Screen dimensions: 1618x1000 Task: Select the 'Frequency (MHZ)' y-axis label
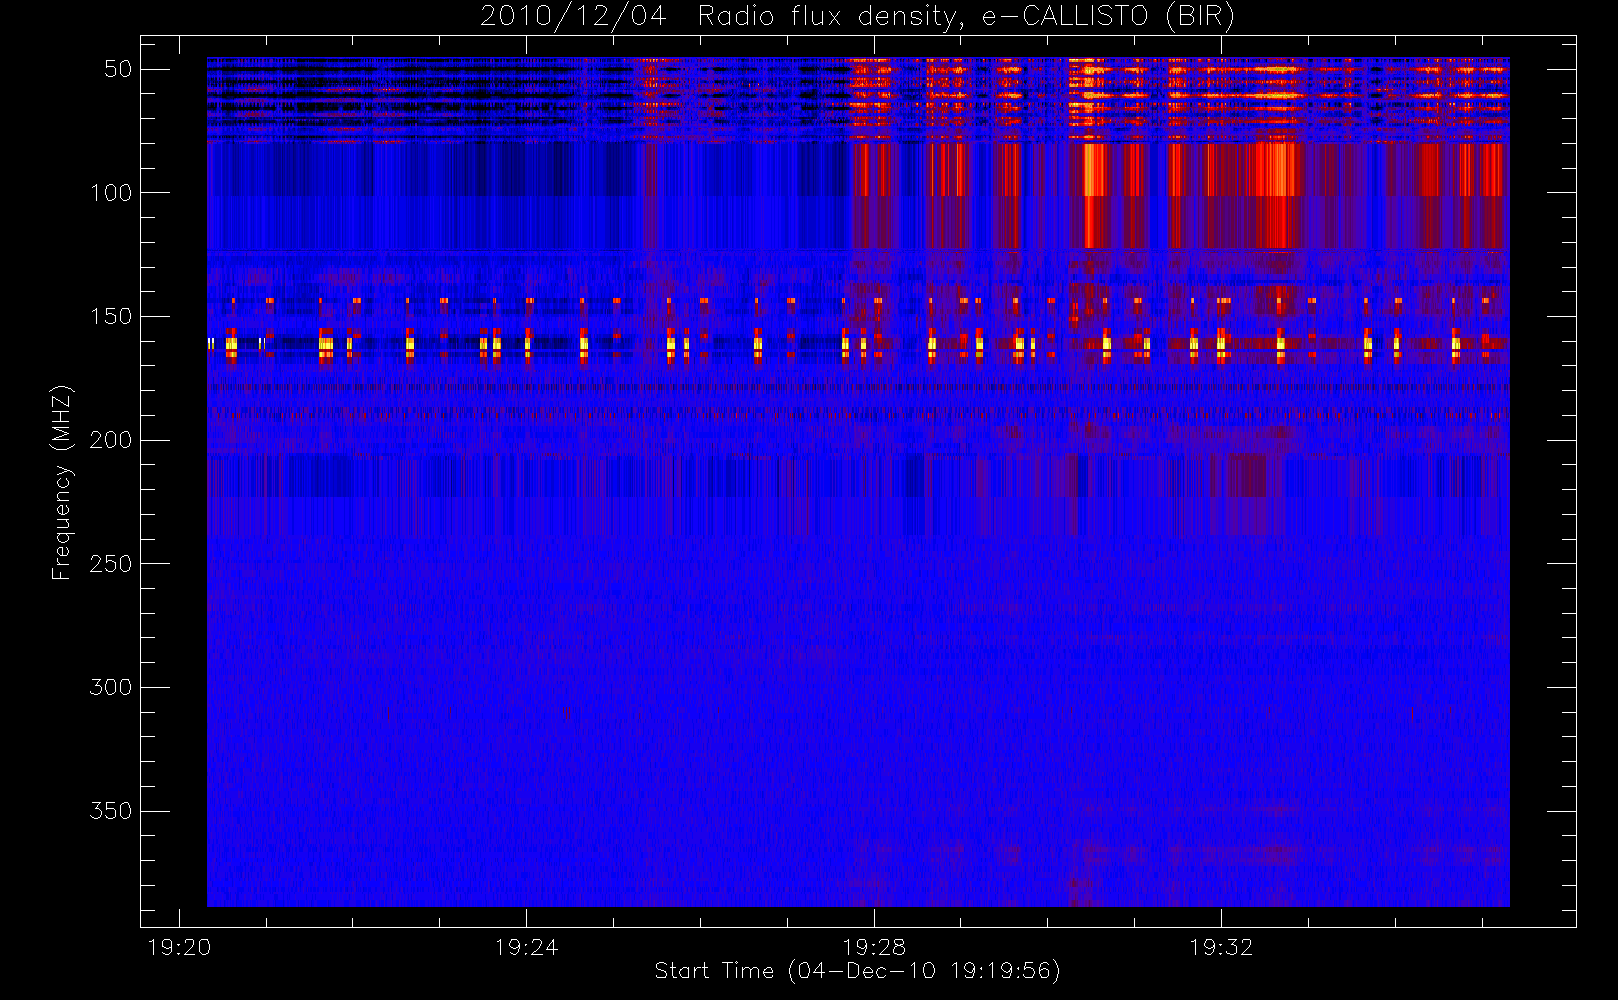point(62,482)
